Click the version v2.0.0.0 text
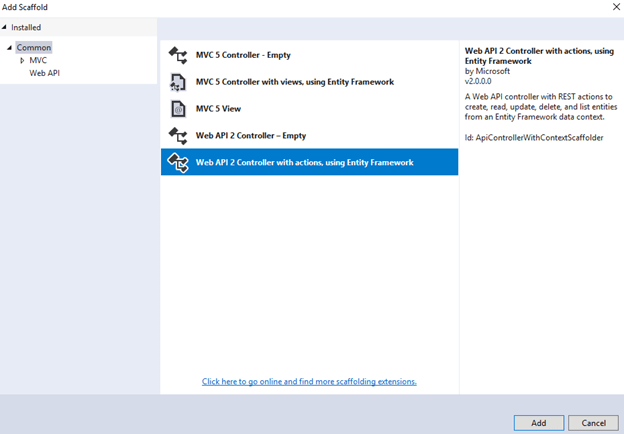This screenshot has height=434, width=624. pos(478,81)
